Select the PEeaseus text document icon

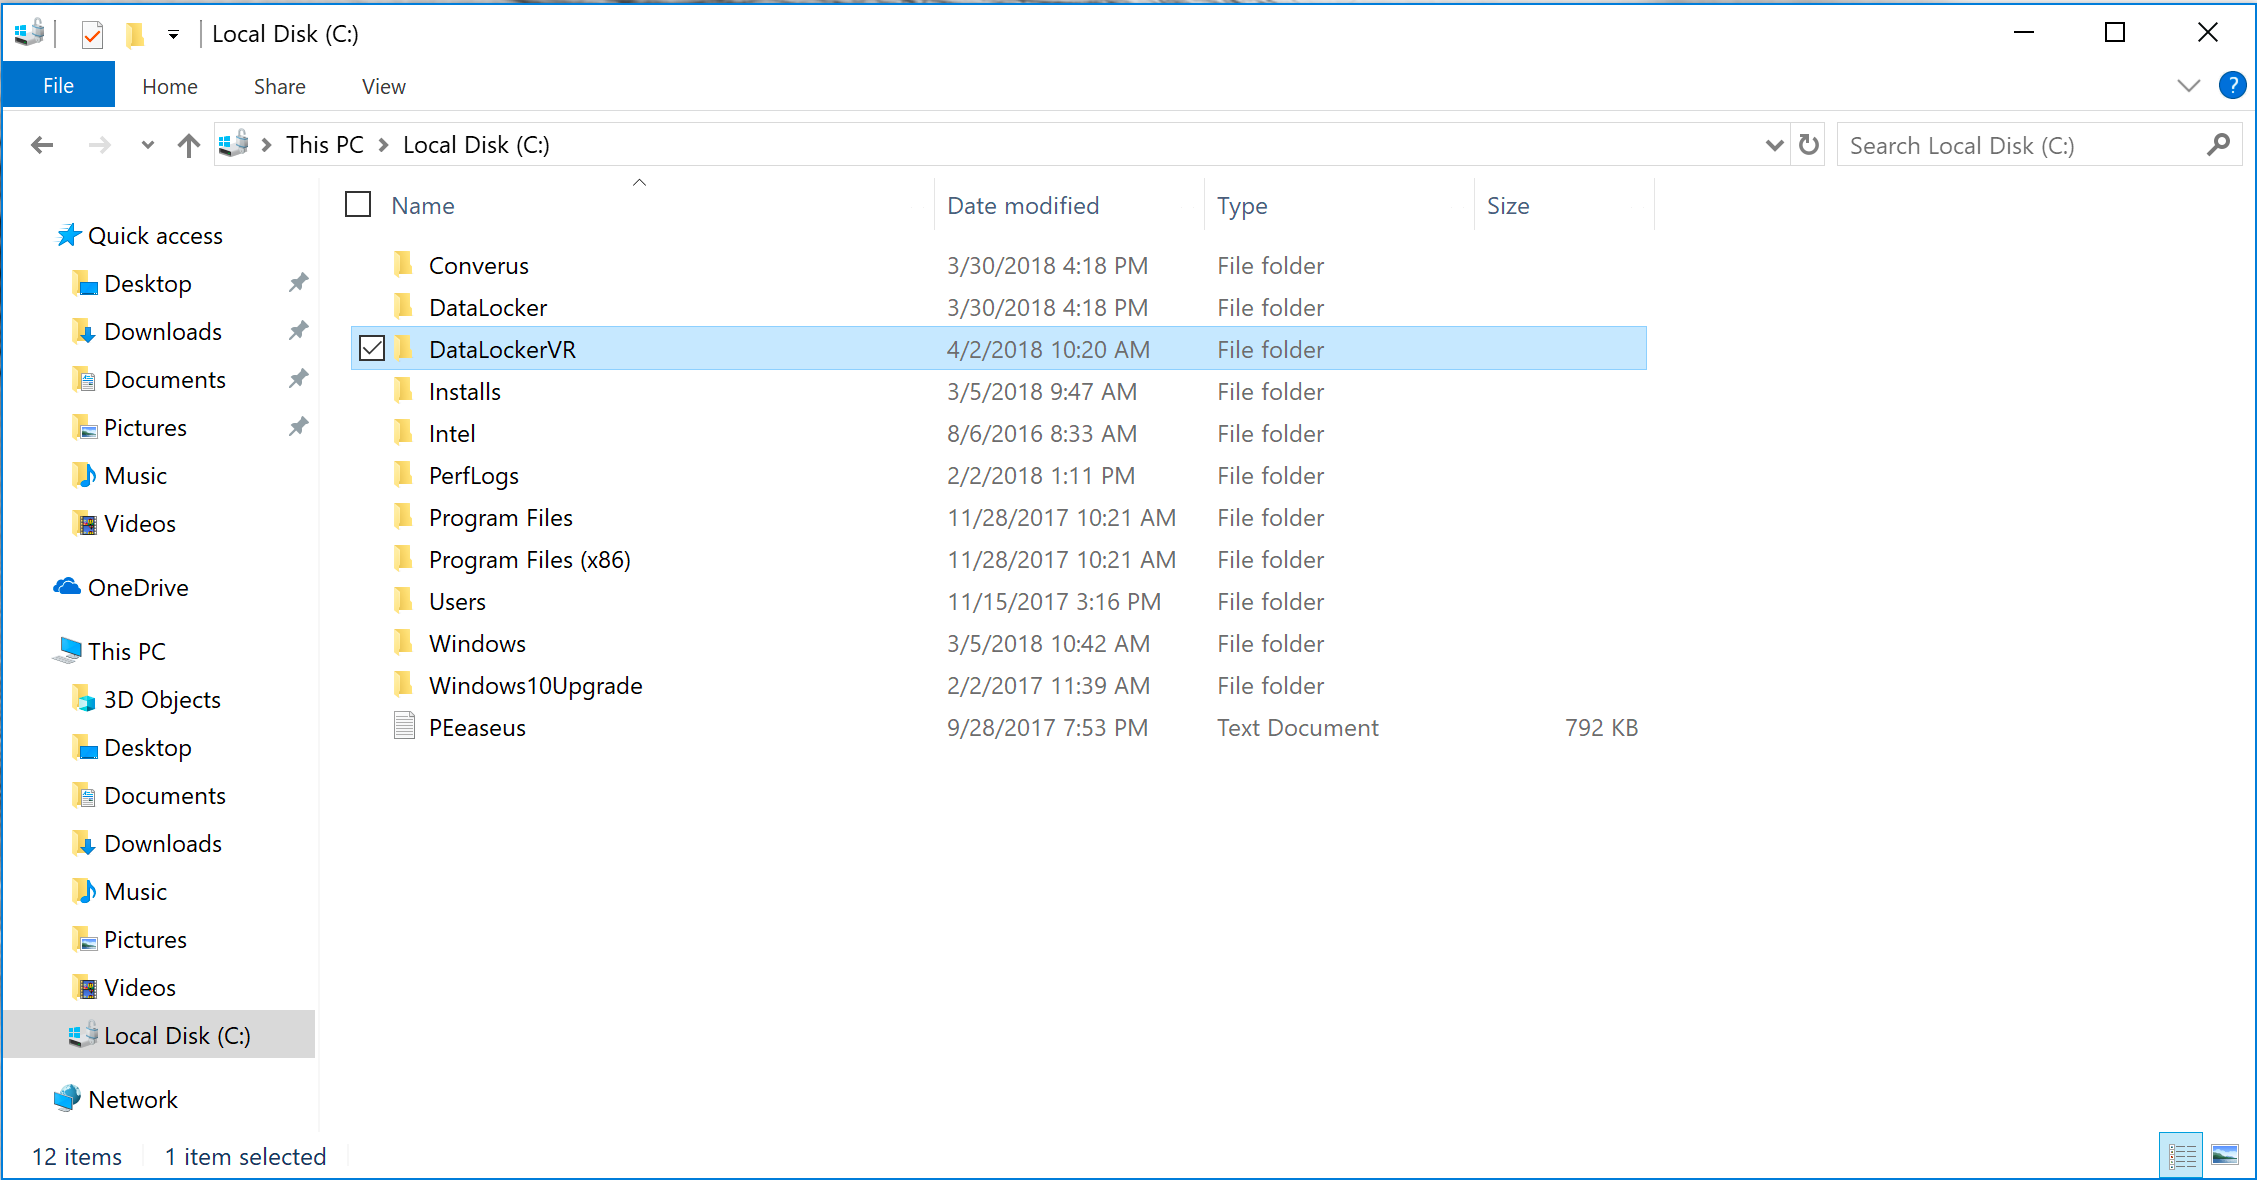(x=404, y=726)
